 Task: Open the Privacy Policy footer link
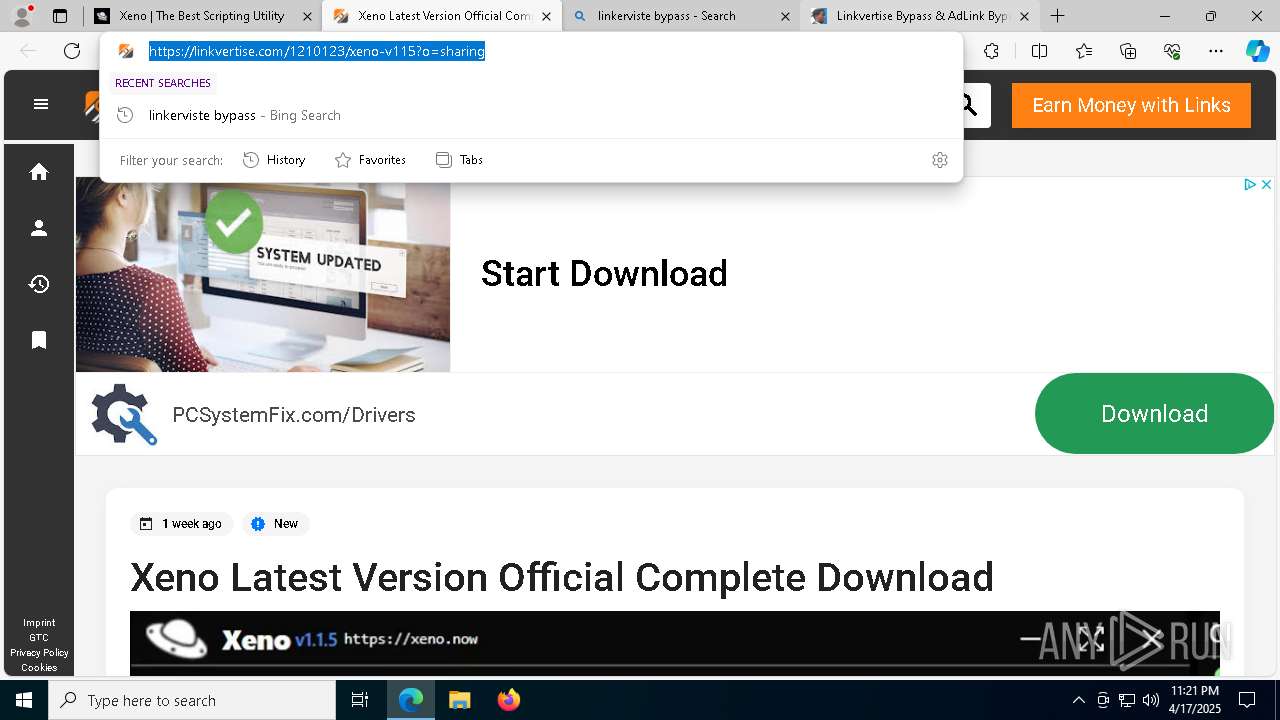(x=39, y=652)
